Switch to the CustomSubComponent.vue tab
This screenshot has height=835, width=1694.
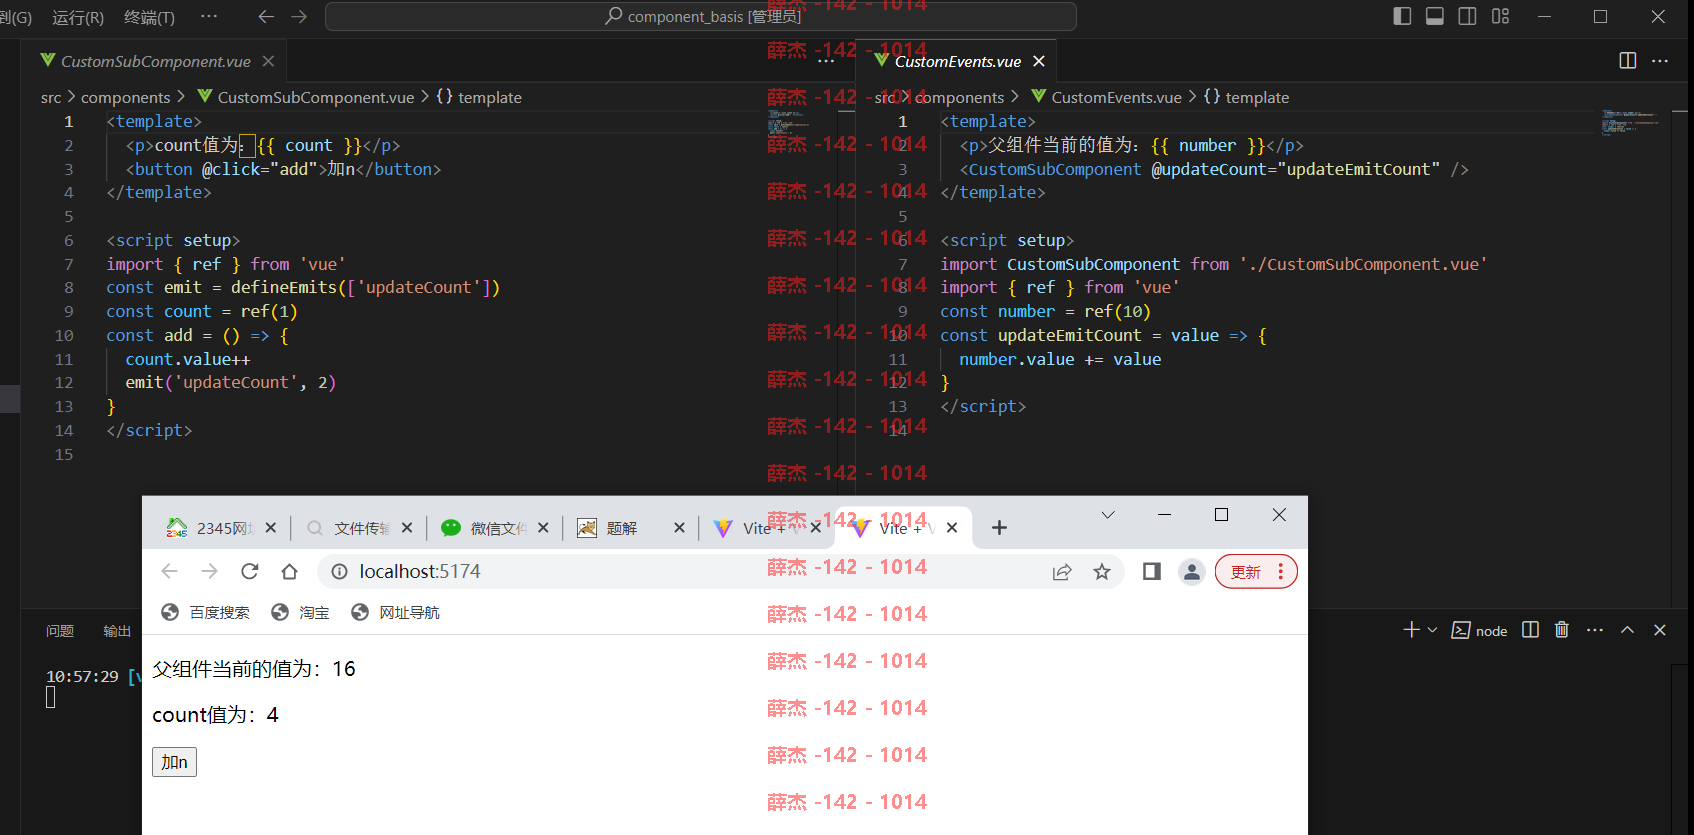156,61
